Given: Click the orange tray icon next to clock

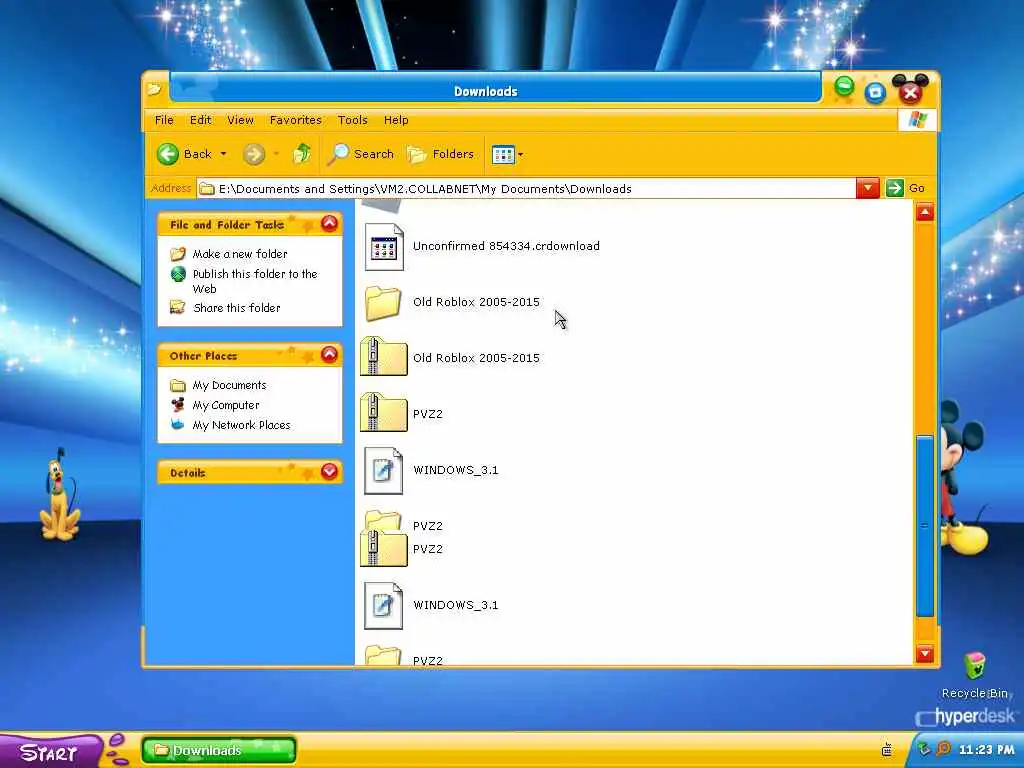Looking at the screenshot, I should pos(943,749).
